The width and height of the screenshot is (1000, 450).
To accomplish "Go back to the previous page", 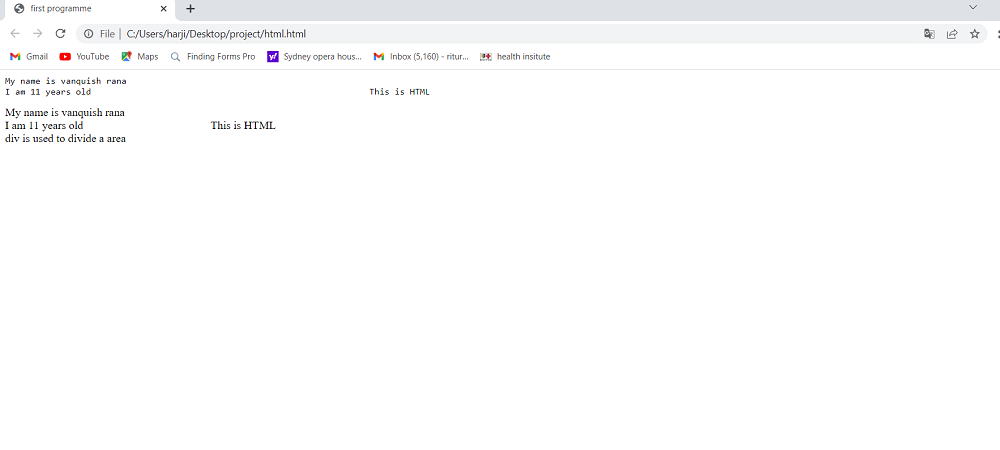I will pyautogui.click(x=15, y=33).
